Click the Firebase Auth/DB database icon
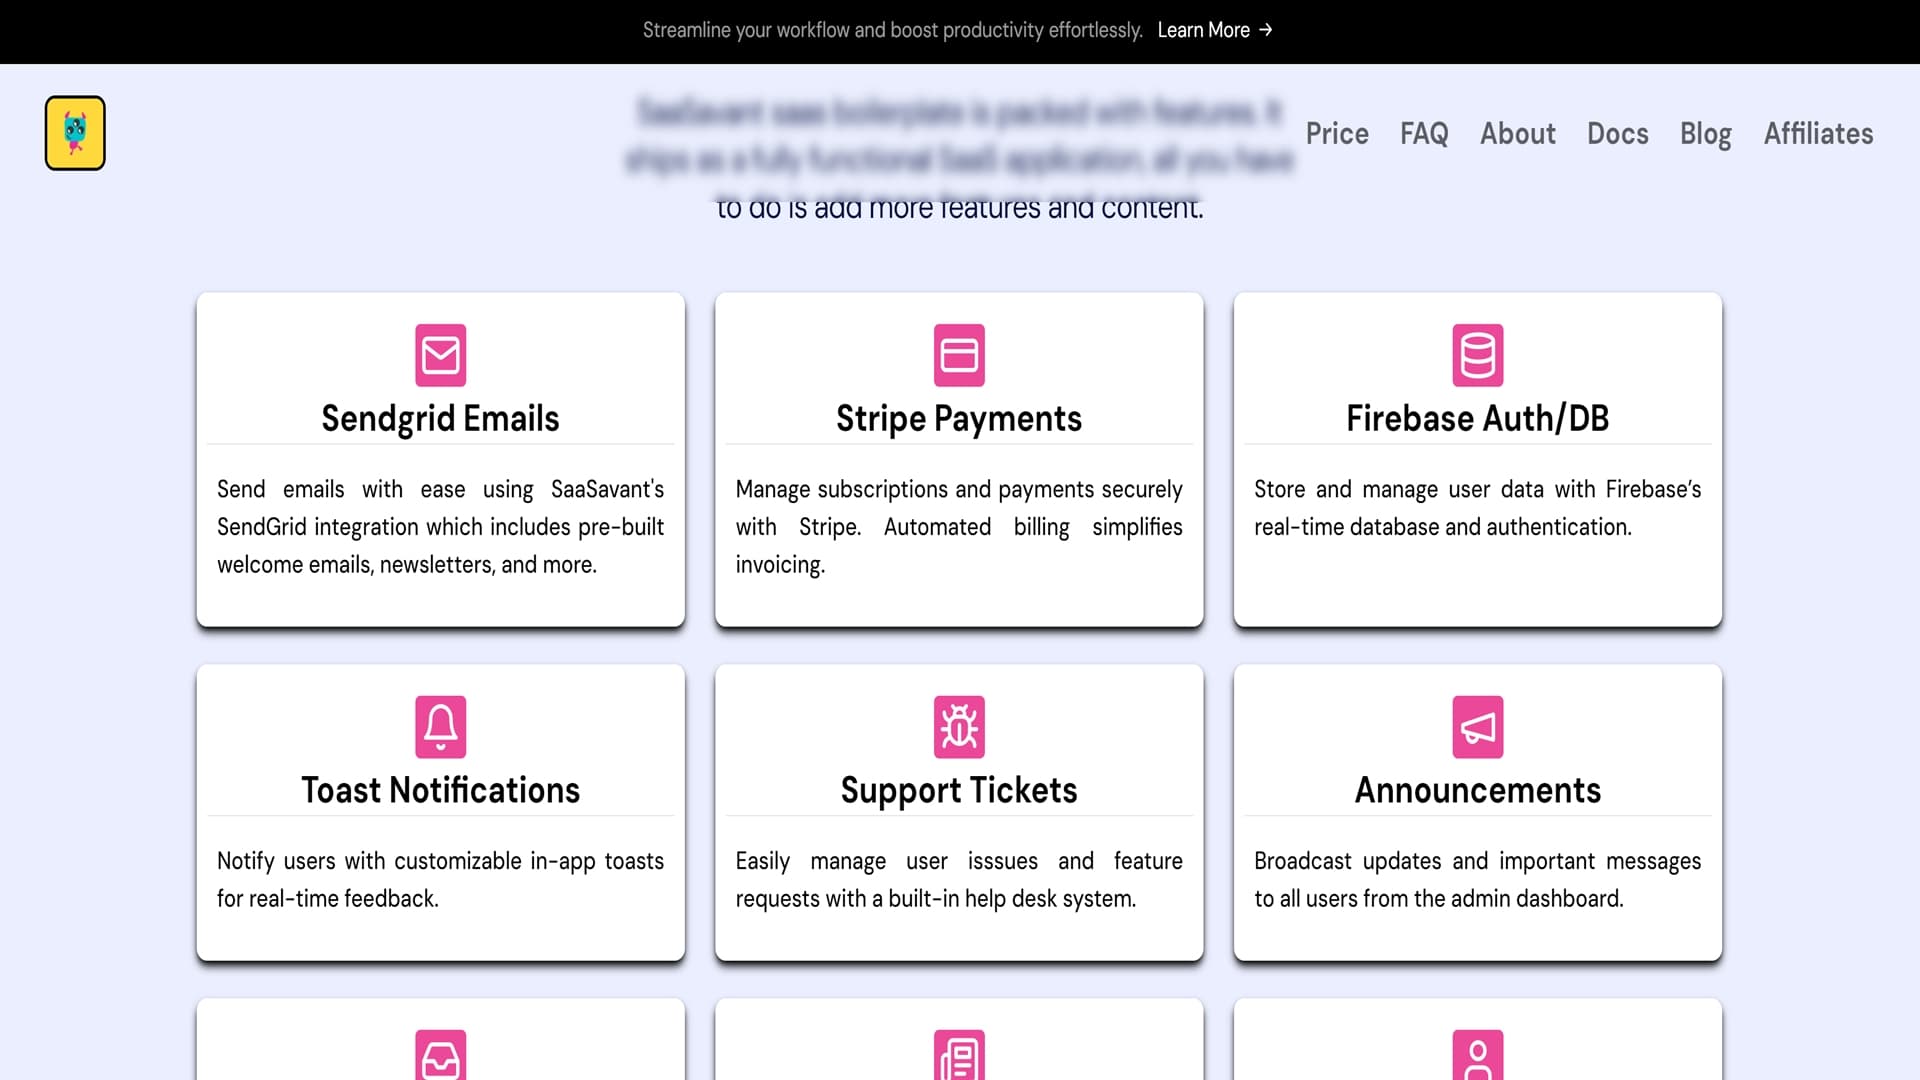Viewport: 1920px width, 1080px height. click(1477, 355)
